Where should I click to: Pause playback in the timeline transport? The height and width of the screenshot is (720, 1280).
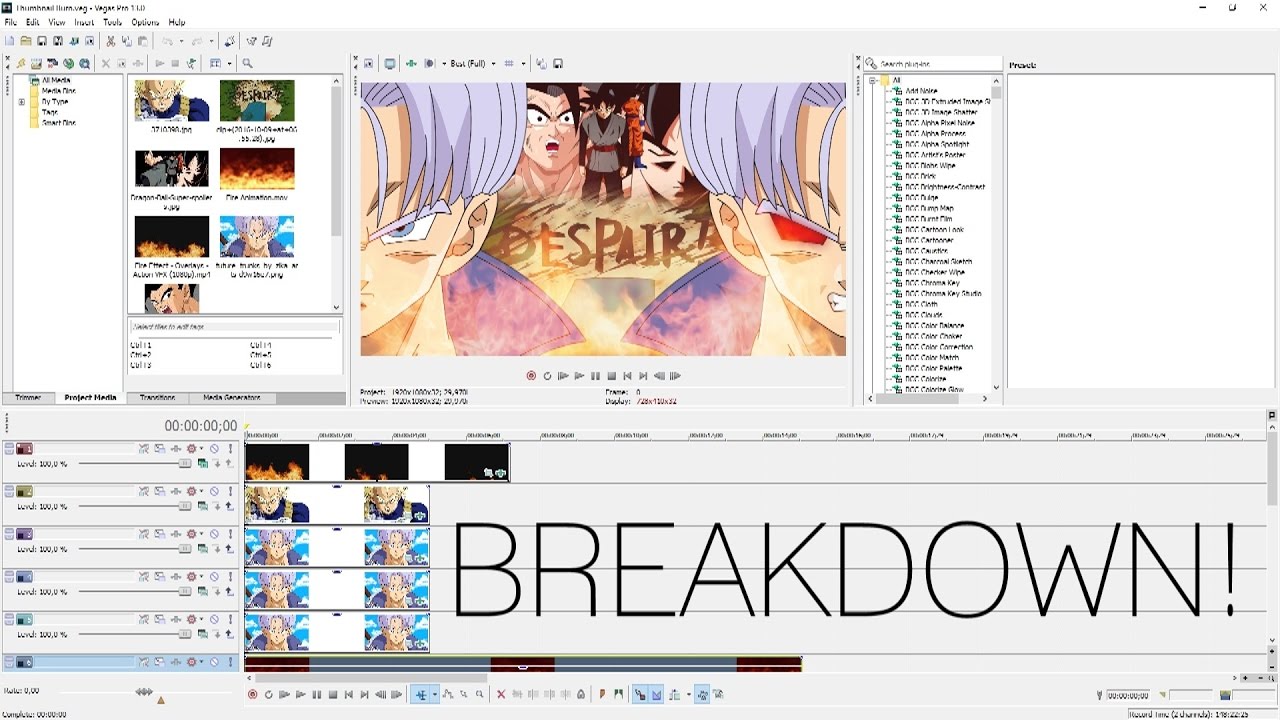317,694
